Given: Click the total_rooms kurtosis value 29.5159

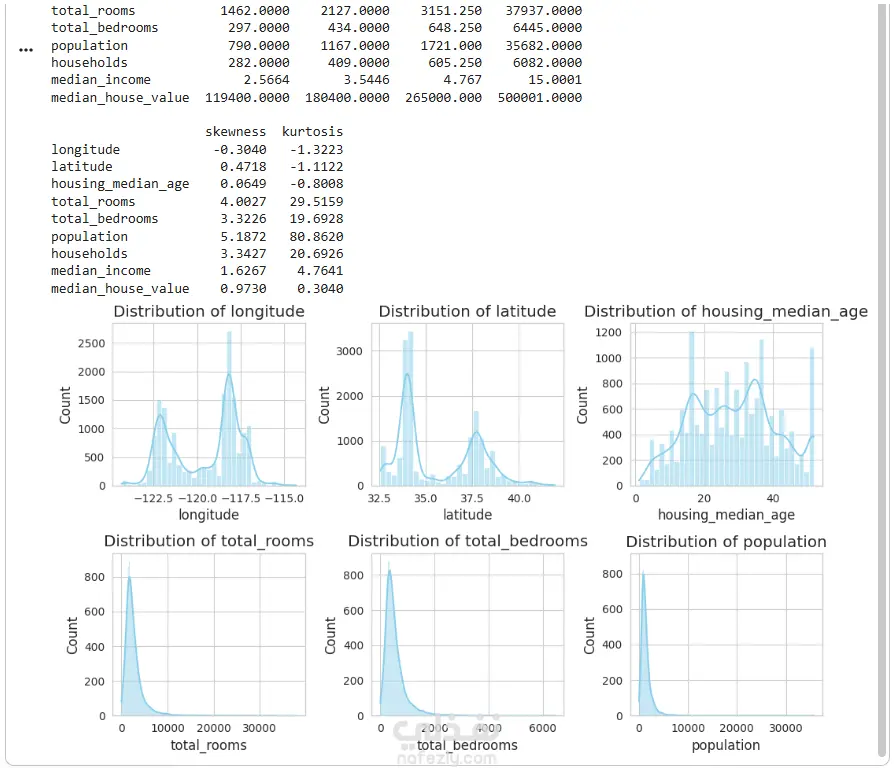Looking at the screenshot, I should (316, 201).
